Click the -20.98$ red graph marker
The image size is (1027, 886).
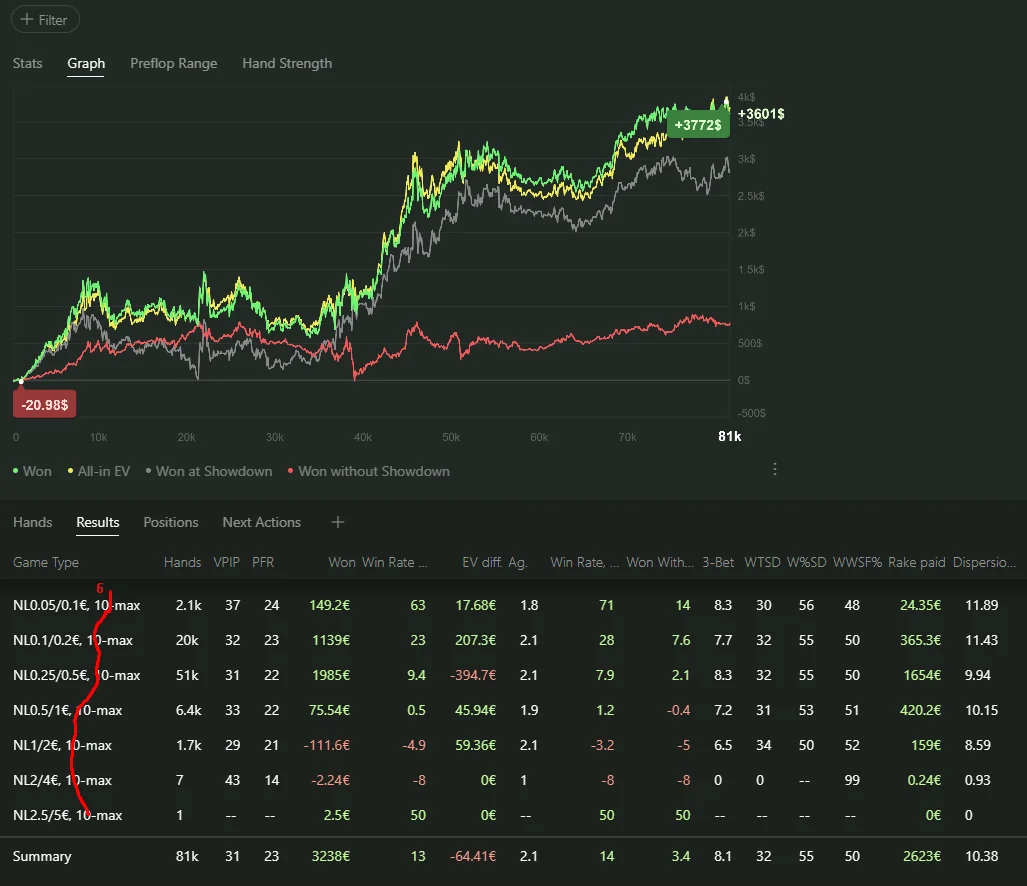44,404
